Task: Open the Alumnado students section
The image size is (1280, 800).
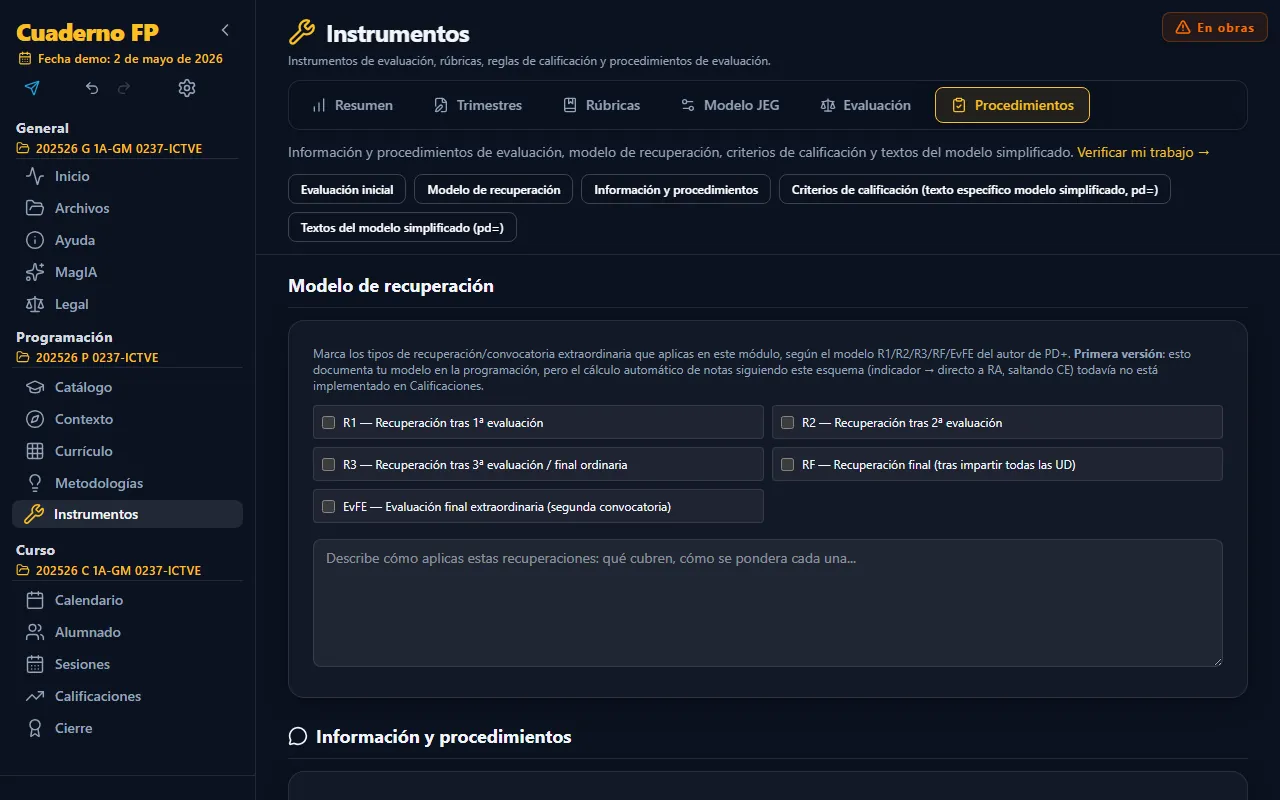Action: coord(128,632)
